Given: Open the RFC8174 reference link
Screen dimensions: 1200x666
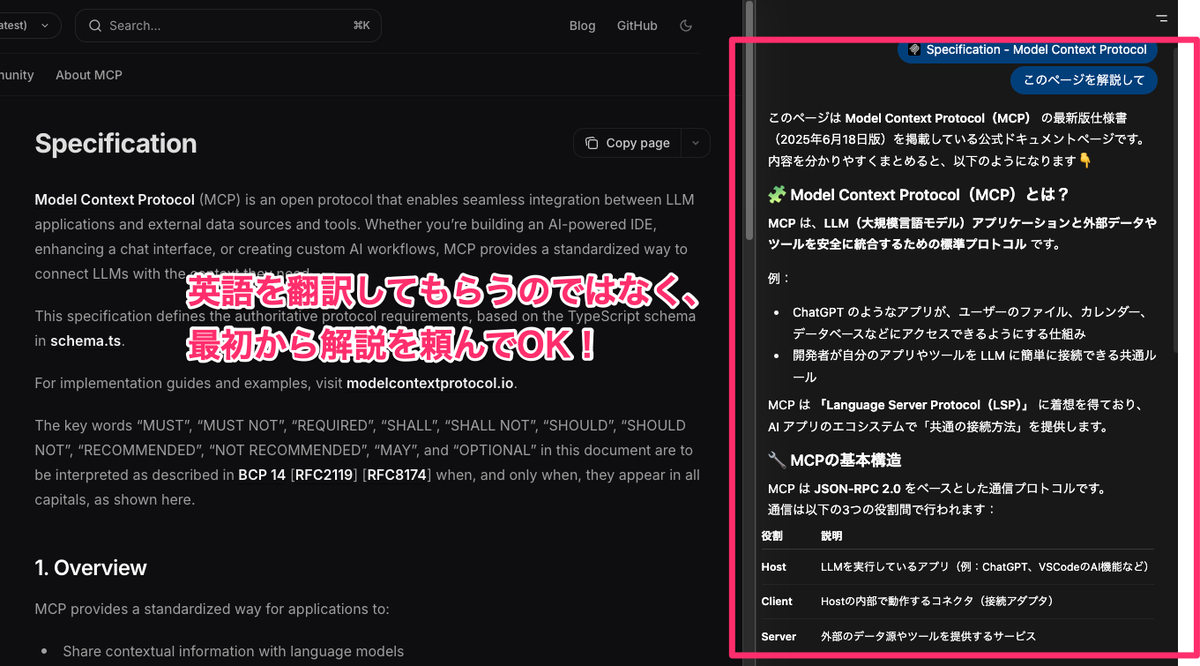Looking at the screenshot, I should point(396,475).
